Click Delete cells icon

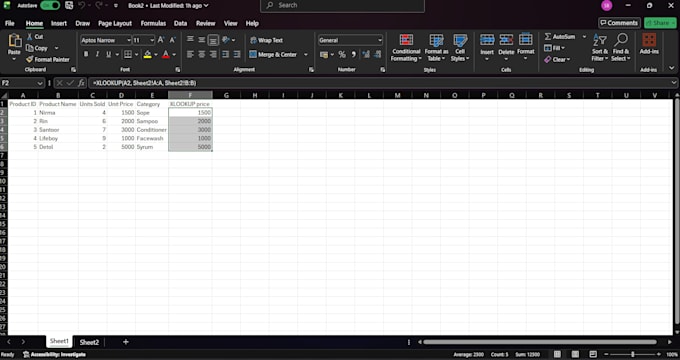coord(506,40)
